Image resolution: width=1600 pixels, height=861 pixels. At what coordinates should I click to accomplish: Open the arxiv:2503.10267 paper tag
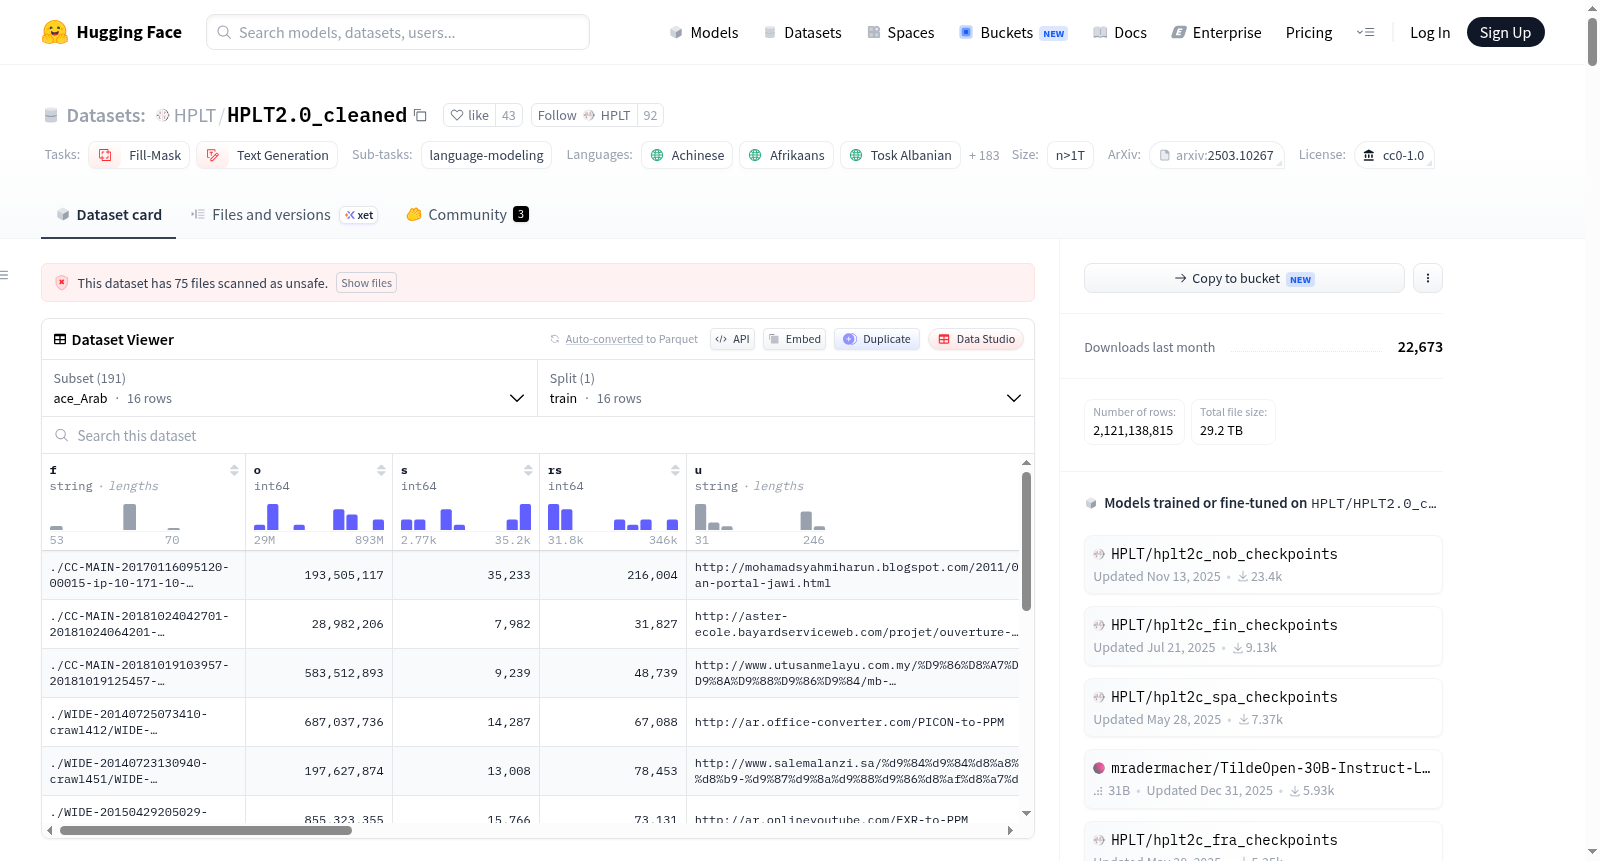[1217, 155]
